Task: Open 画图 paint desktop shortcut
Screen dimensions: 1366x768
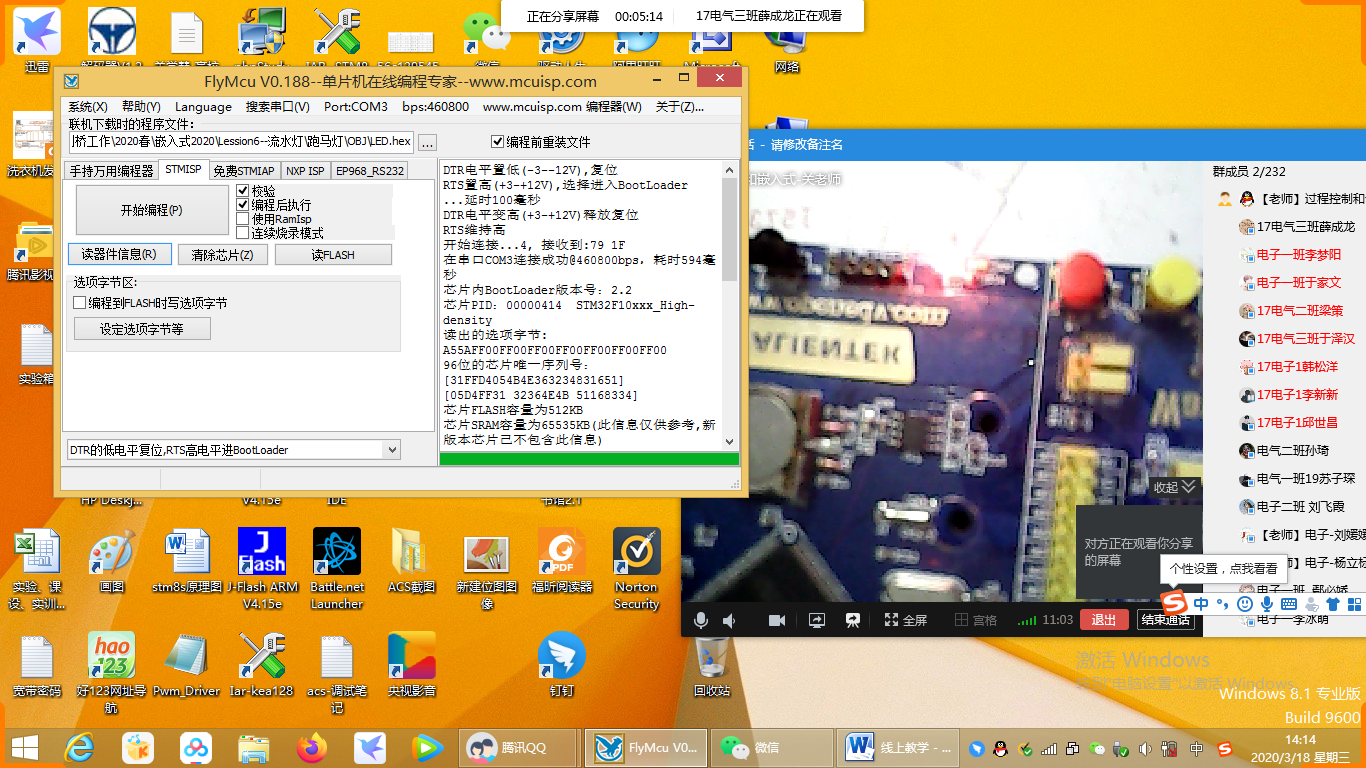Action: [111, 562]
